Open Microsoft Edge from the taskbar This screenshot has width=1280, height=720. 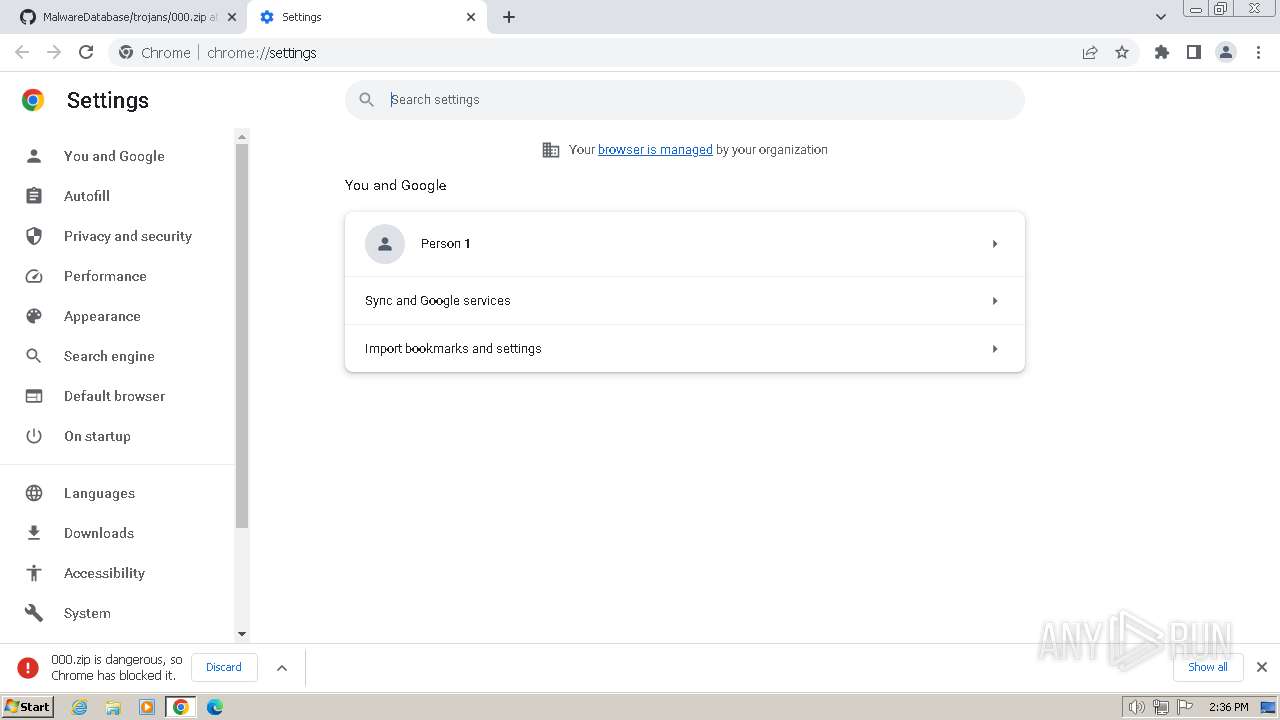click(215, 707)
